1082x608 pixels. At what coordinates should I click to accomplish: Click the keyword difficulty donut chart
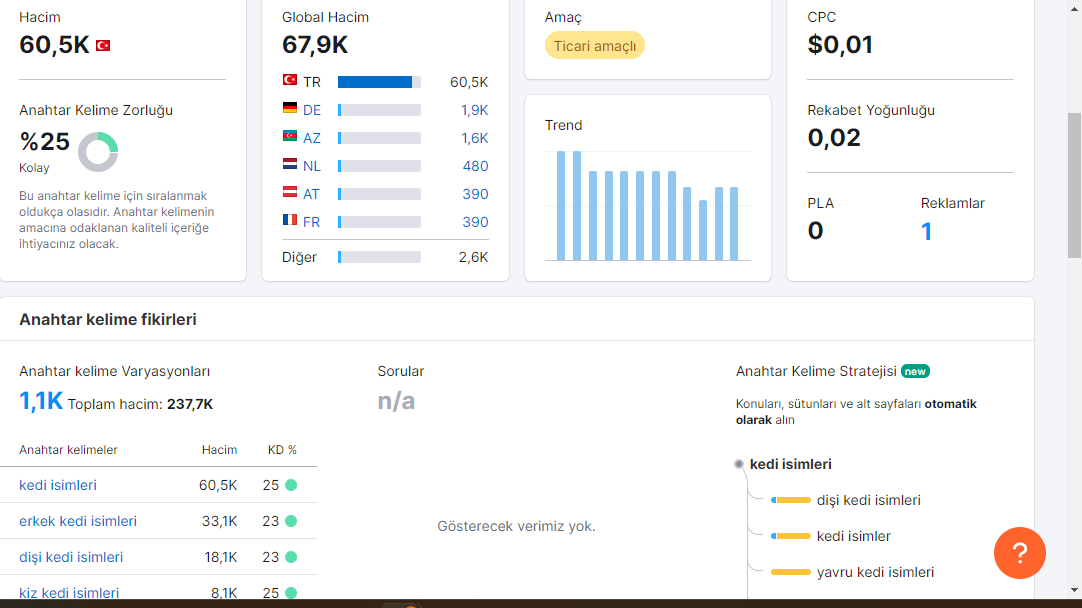(98, 152)
